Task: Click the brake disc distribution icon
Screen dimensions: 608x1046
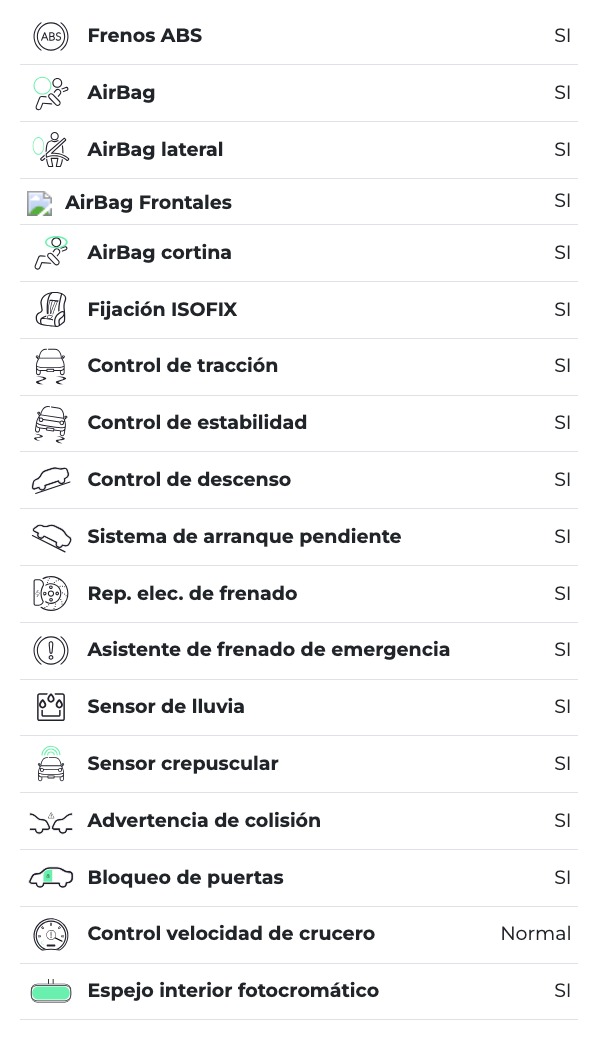Action: (50, 594)
